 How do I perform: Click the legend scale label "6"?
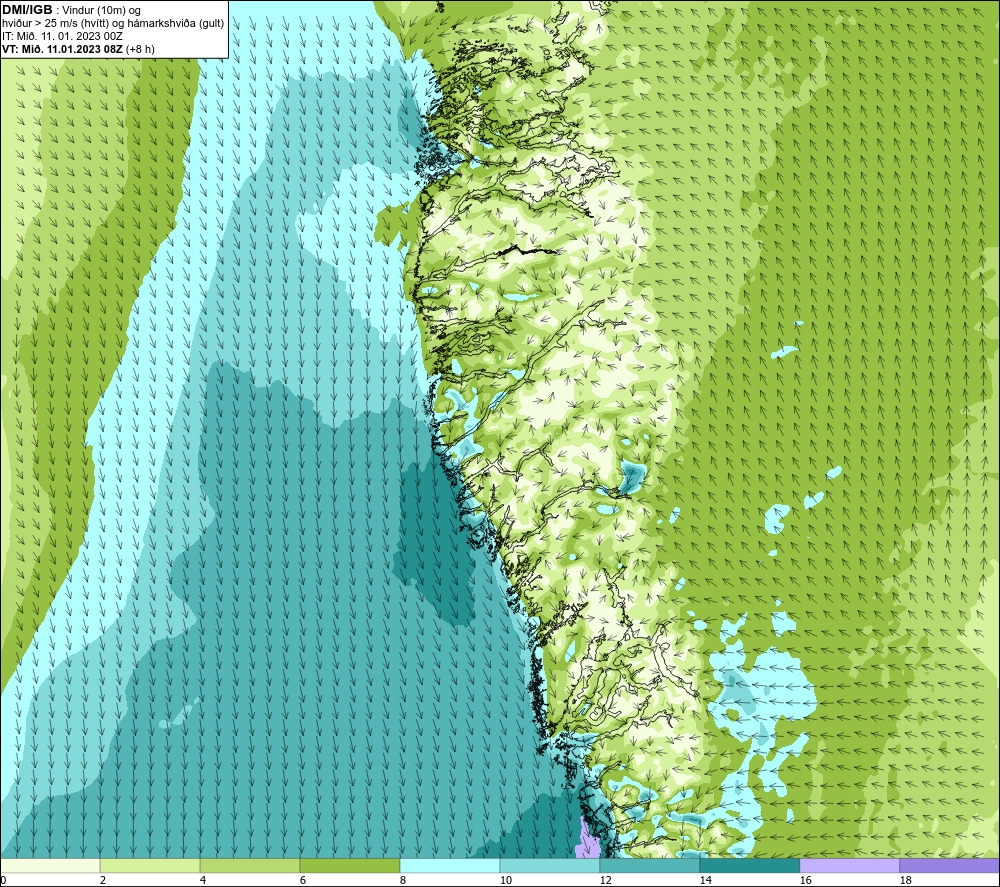(303, 881)
